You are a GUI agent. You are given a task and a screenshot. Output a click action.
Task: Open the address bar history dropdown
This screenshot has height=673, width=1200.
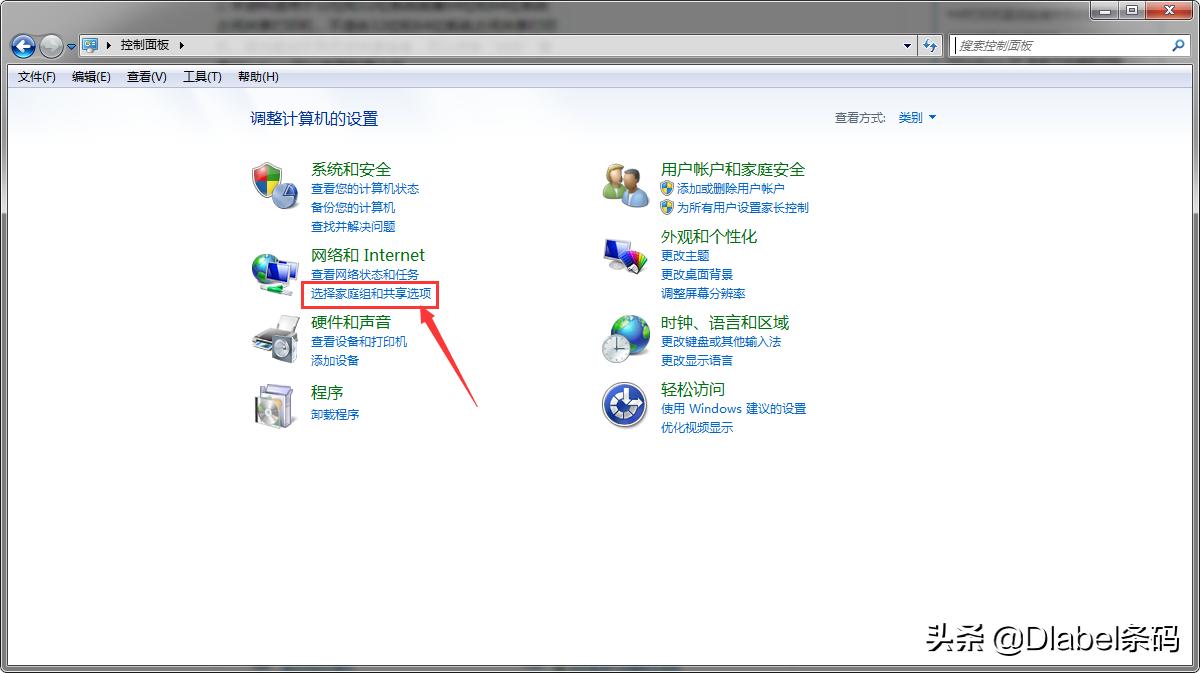[906, 45]
